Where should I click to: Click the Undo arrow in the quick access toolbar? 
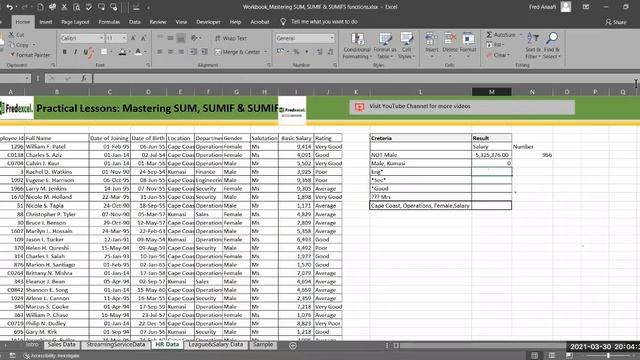click(x=9, y=7)
